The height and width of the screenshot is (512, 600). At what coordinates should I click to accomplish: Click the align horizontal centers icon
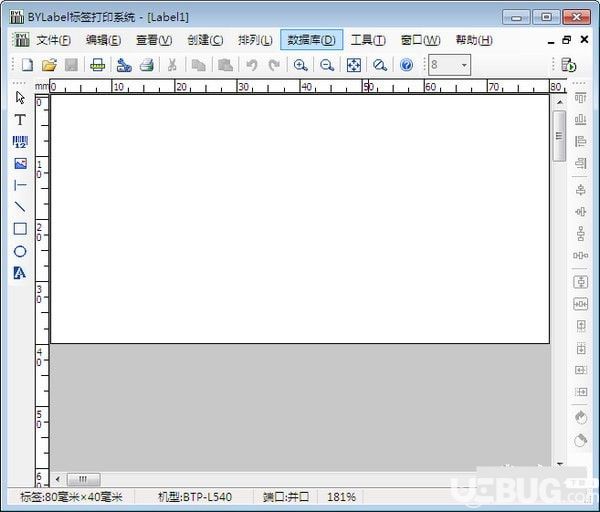point(580,190)
